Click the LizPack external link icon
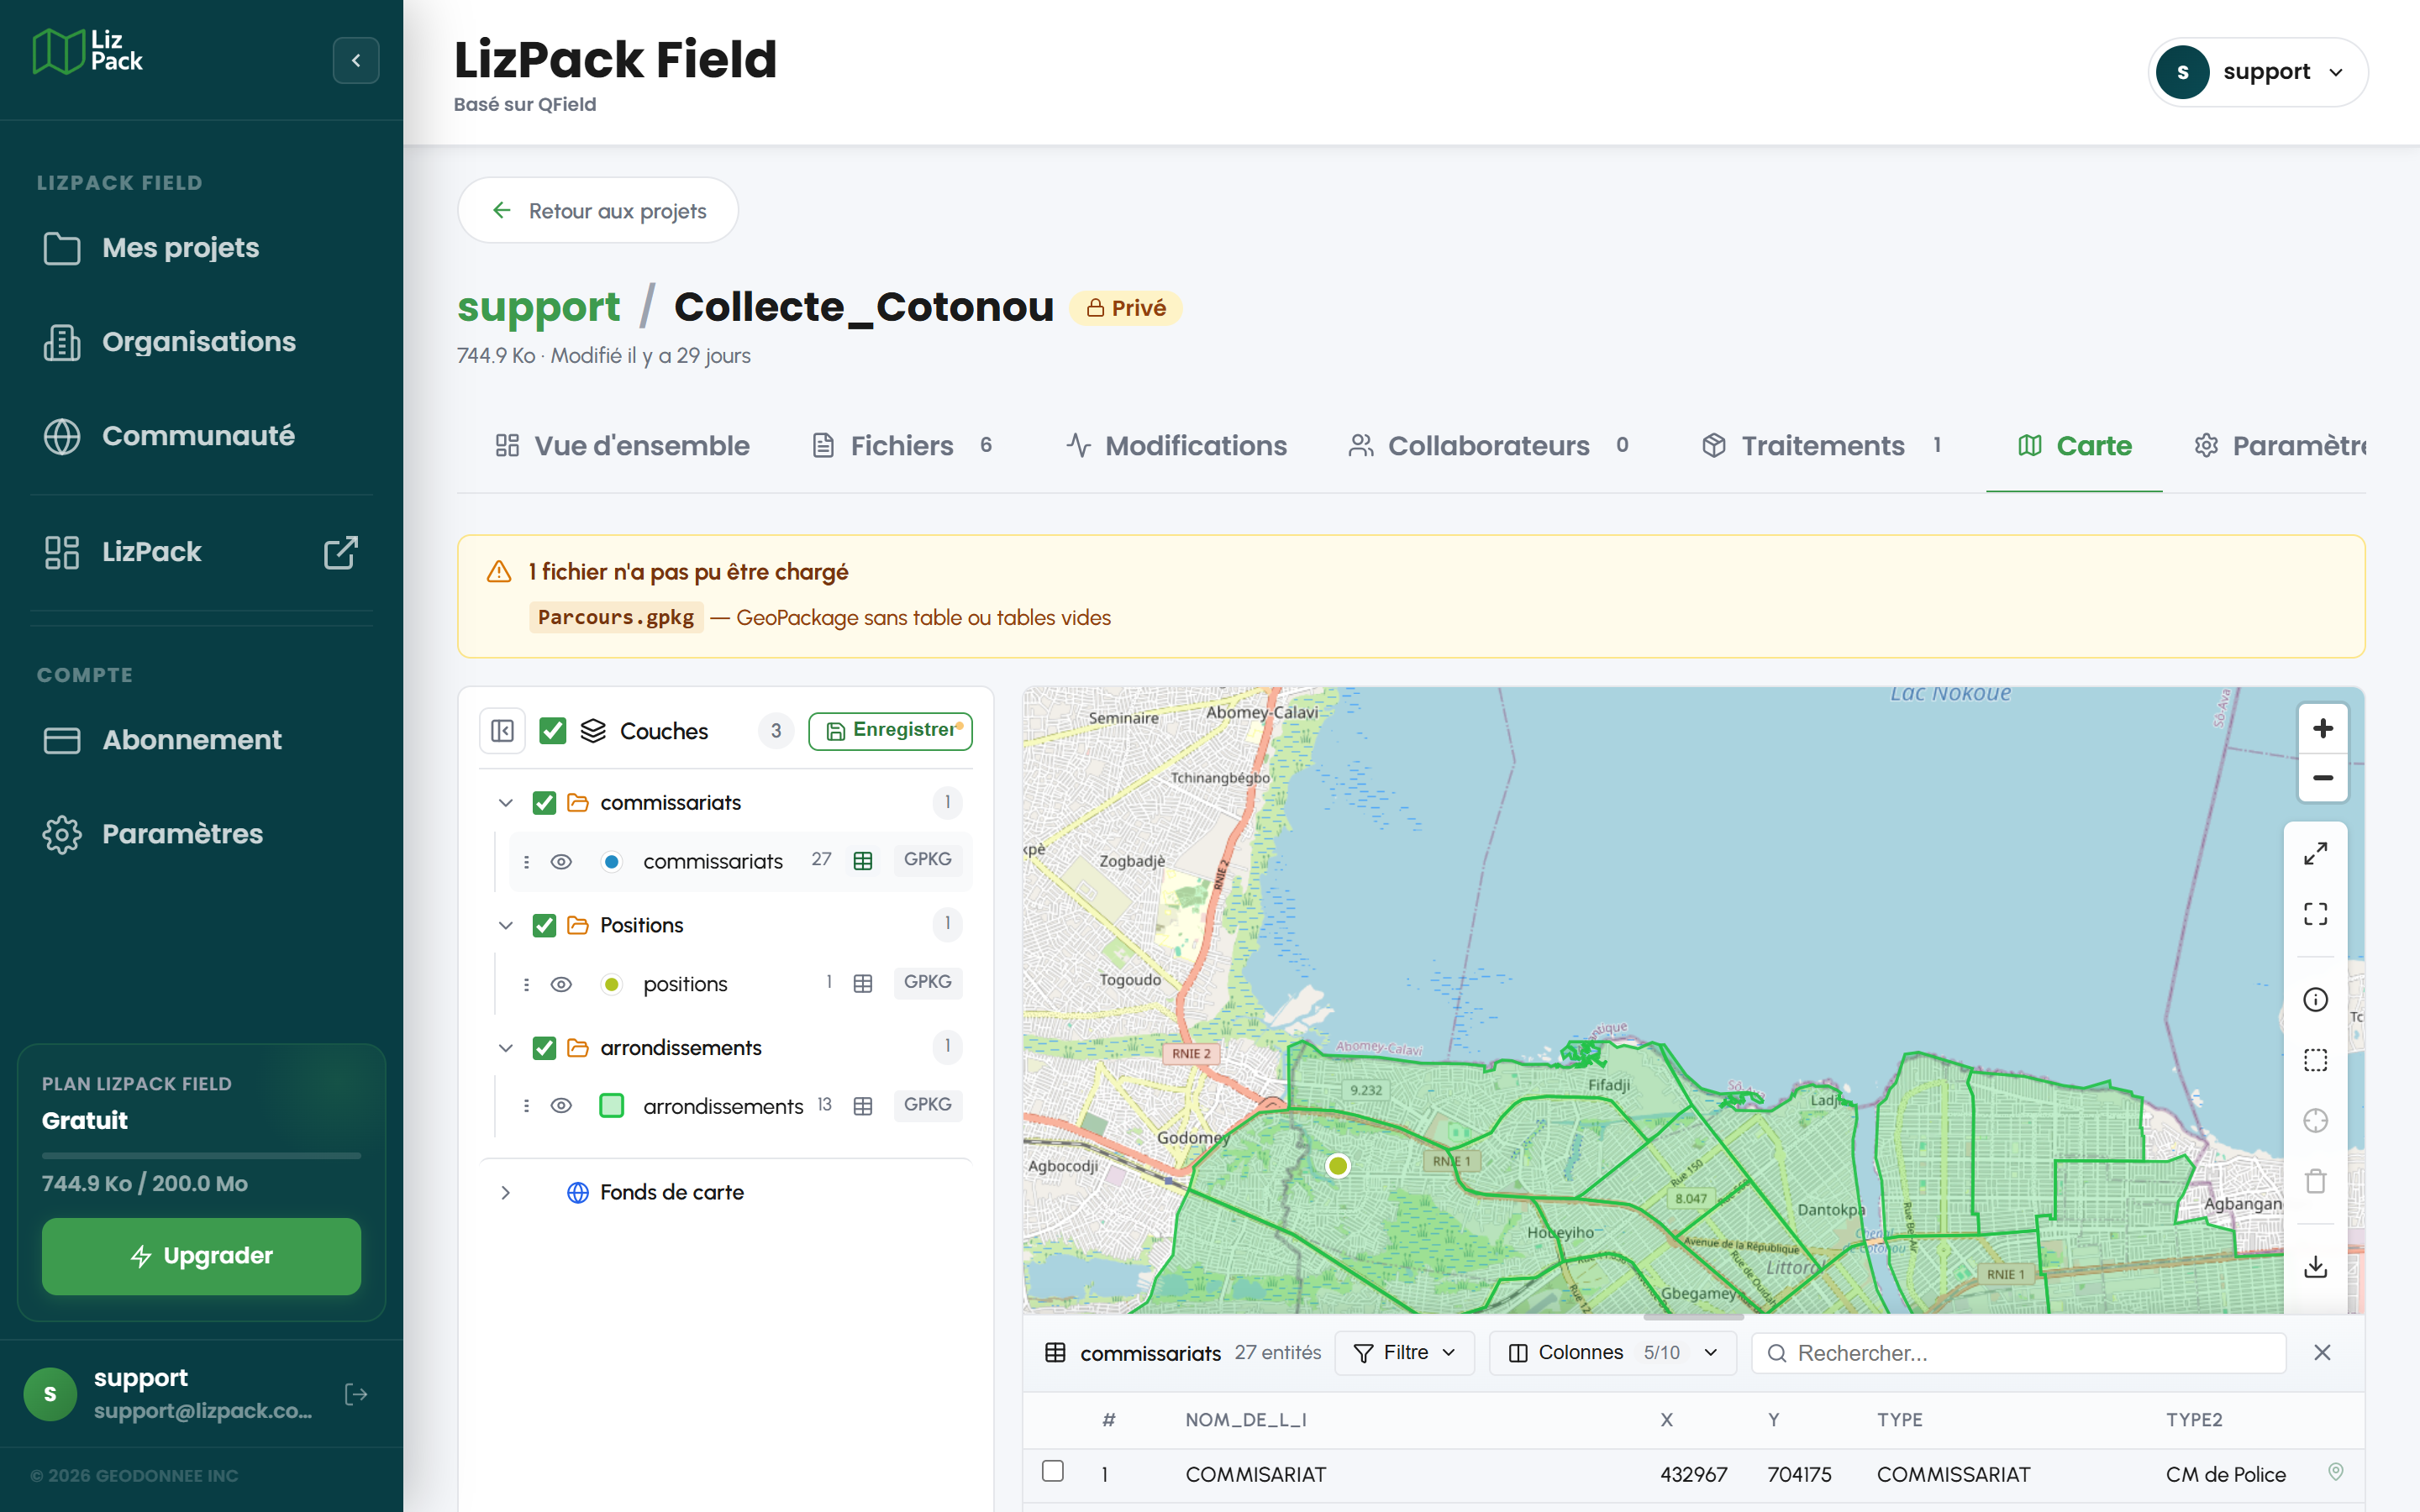The image size is (2420, 1512). tap(340, 552)
